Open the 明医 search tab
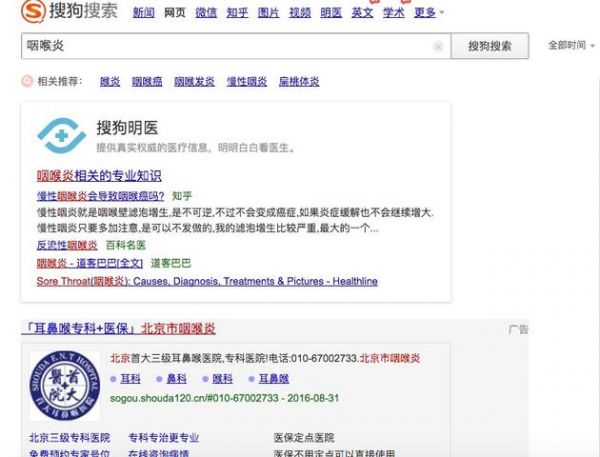600x457 pixels. coord(331,13)
